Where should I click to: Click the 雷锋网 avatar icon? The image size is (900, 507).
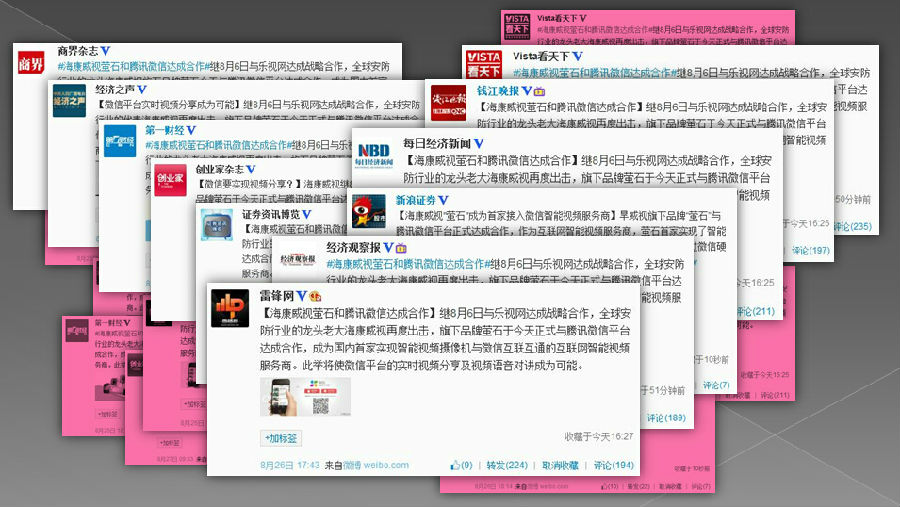(x=230, y=308)
